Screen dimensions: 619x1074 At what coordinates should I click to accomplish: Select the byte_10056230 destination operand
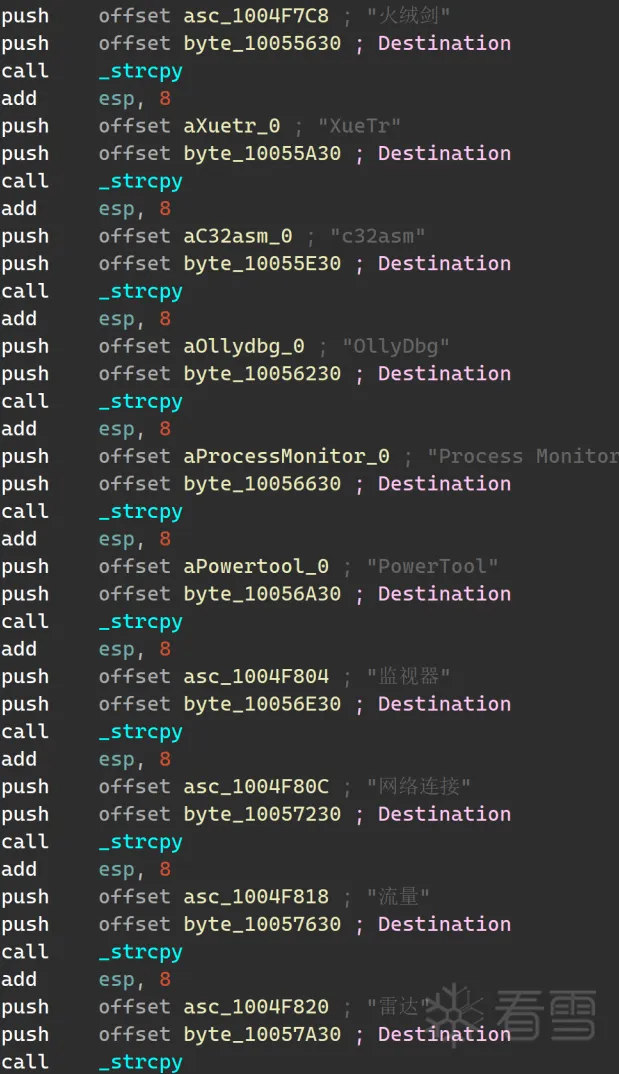[x=262, y=374]
